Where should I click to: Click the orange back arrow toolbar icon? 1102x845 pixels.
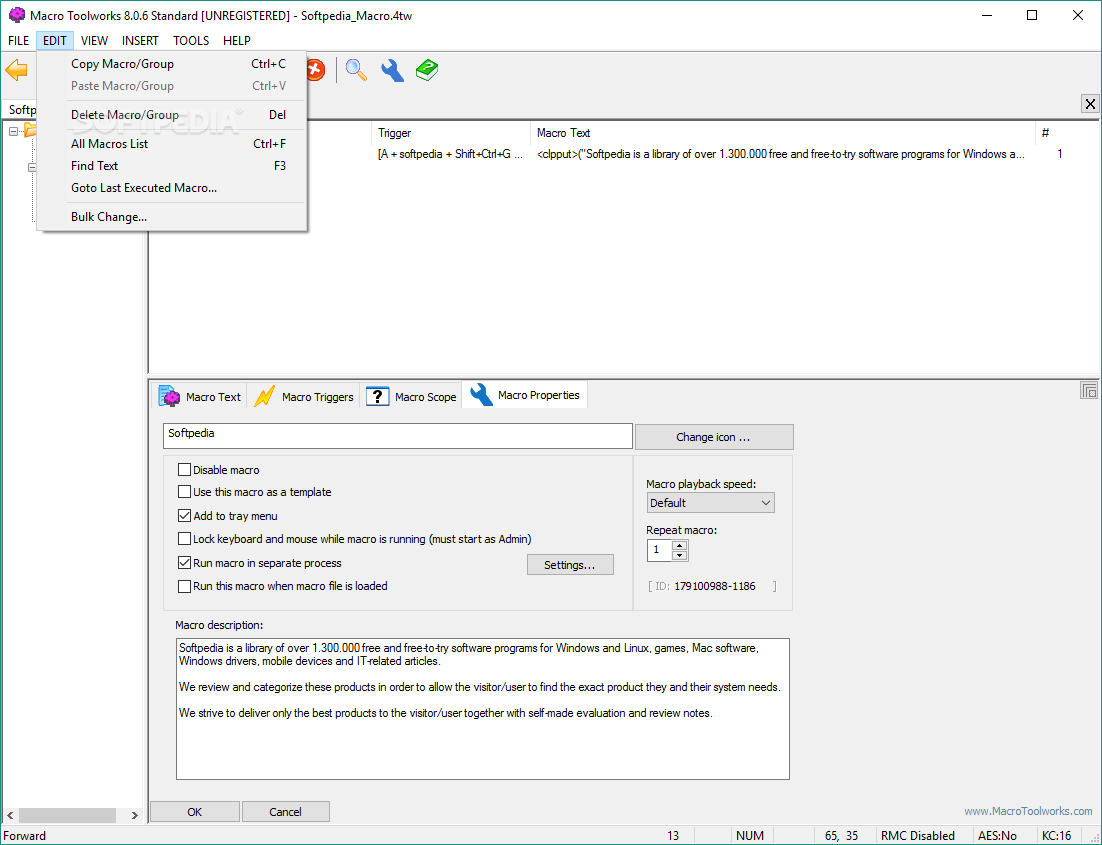pyautogui.click(x=16, y=70)
